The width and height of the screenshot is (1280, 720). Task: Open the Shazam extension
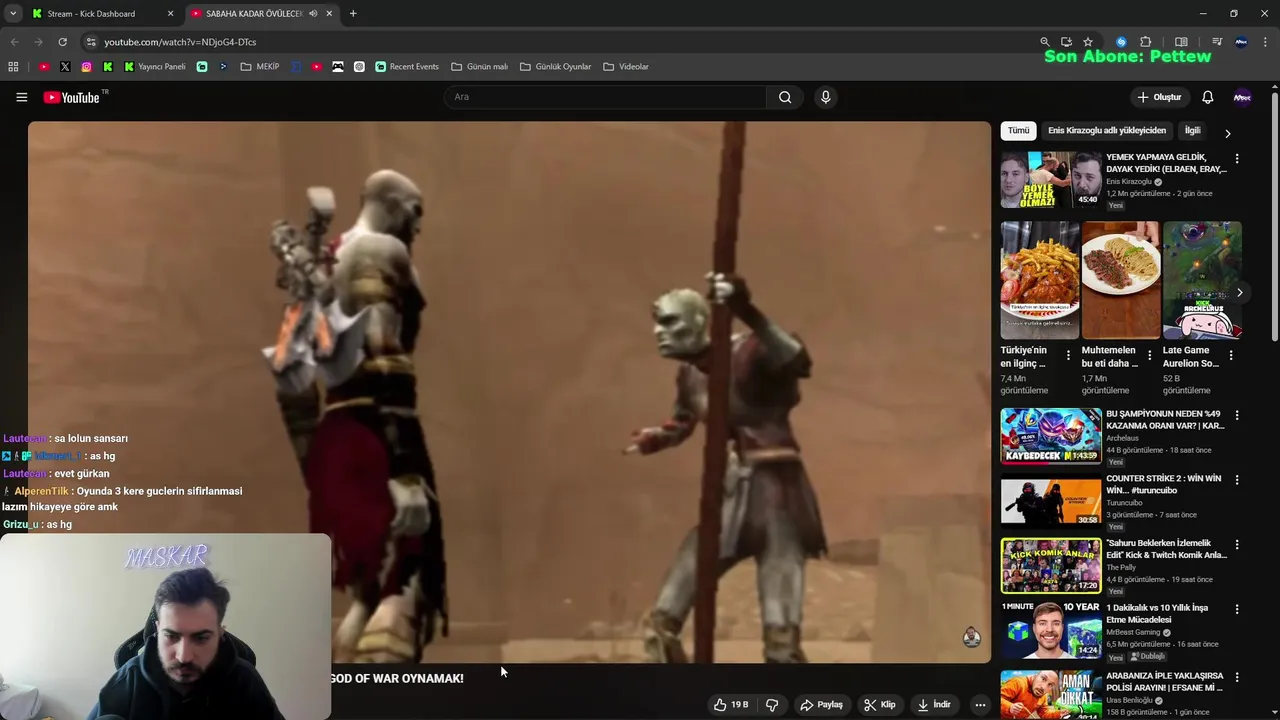1121,42
